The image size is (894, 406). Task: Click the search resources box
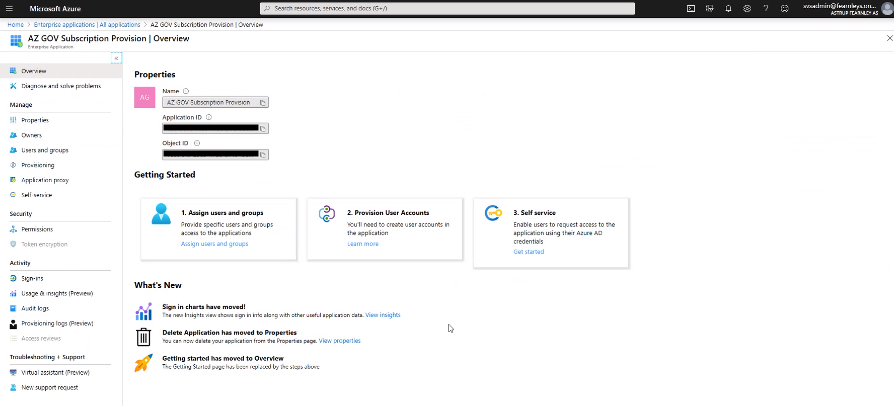point(447,9)
